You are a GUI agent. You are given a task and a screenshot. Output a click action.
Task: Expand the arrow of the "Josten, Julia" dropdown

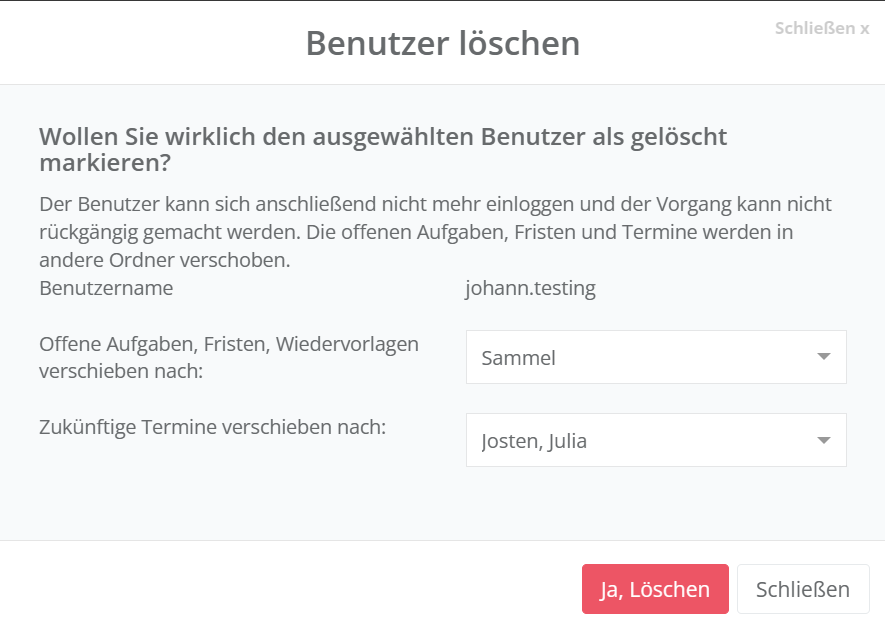tap(823, 440)
